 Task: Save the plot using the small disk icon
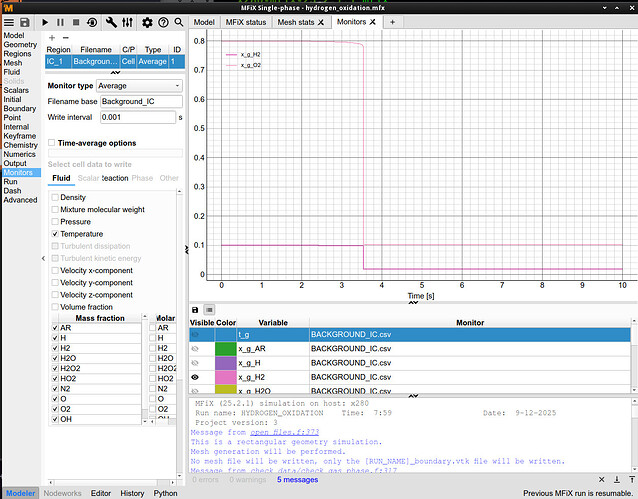[195, 310]
